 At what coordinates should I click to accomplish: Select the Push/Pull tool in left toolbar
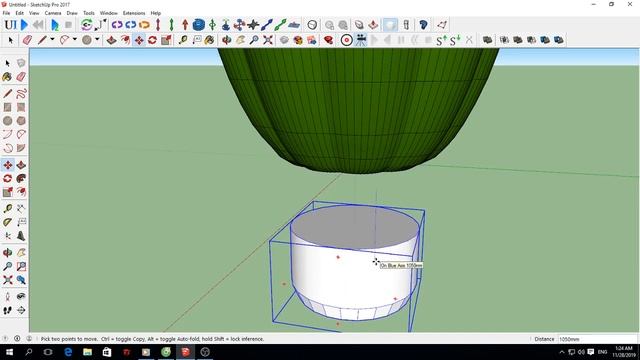pyautogui.click(x=21, y=165)
